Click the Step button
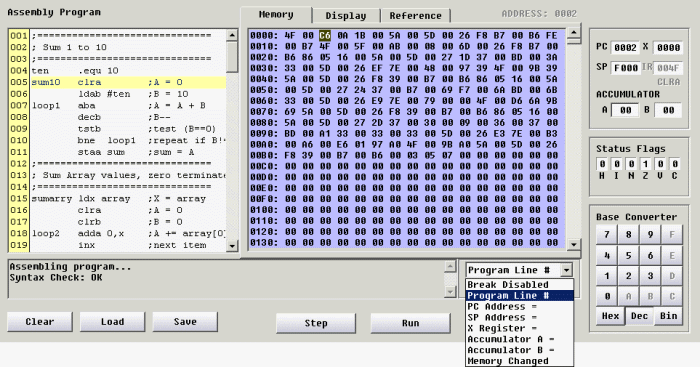700x367 pixels. [x=316, y=323]
